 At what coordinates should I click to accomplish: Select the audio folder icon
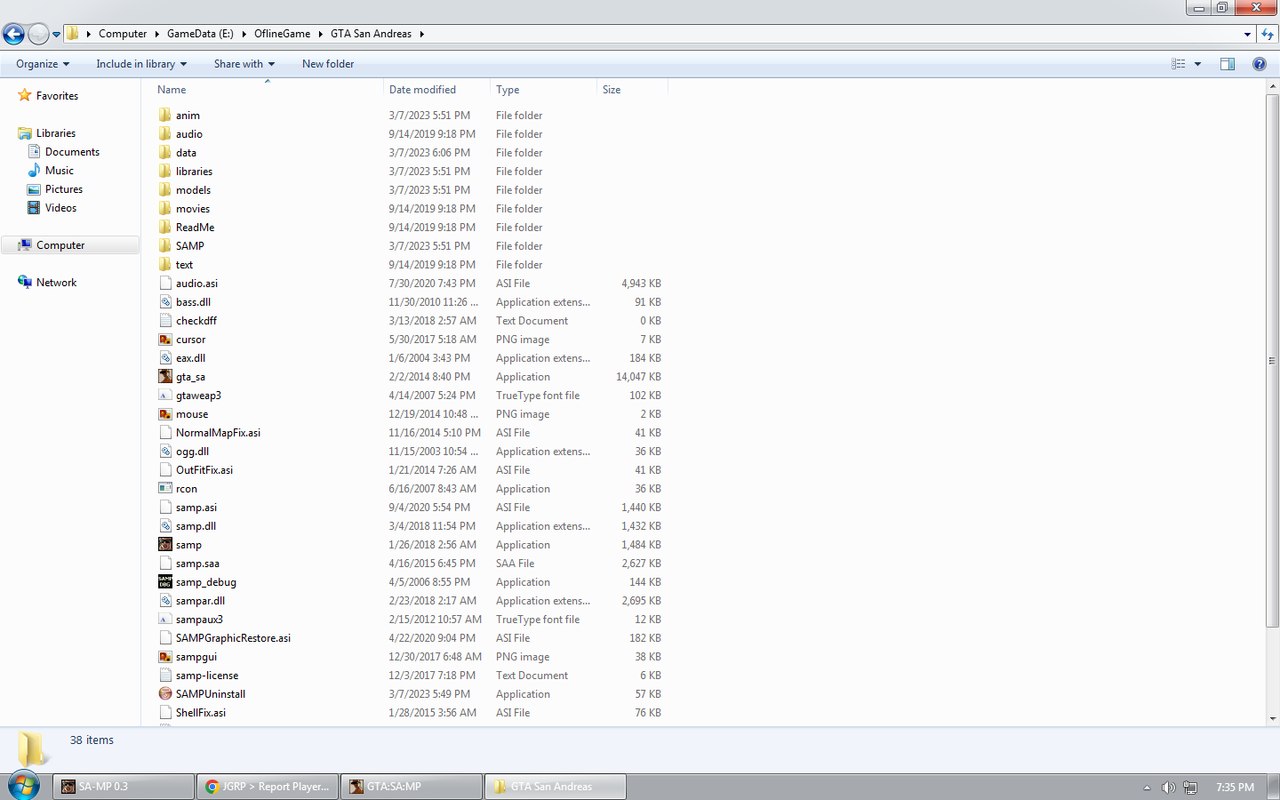click(x=166, y=134)
